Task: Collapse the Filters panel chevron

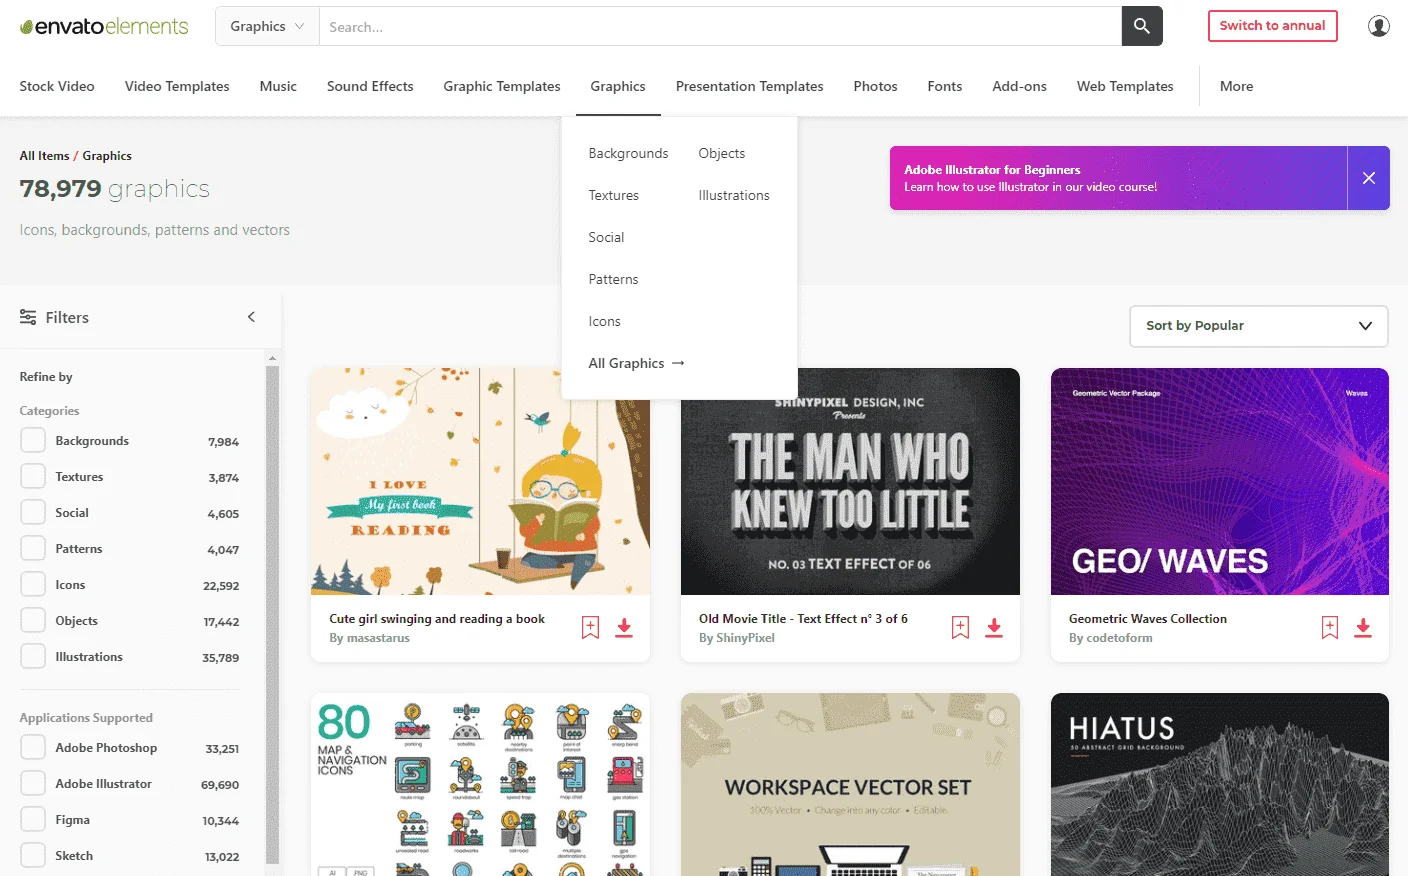Action: tap(251, 317)
